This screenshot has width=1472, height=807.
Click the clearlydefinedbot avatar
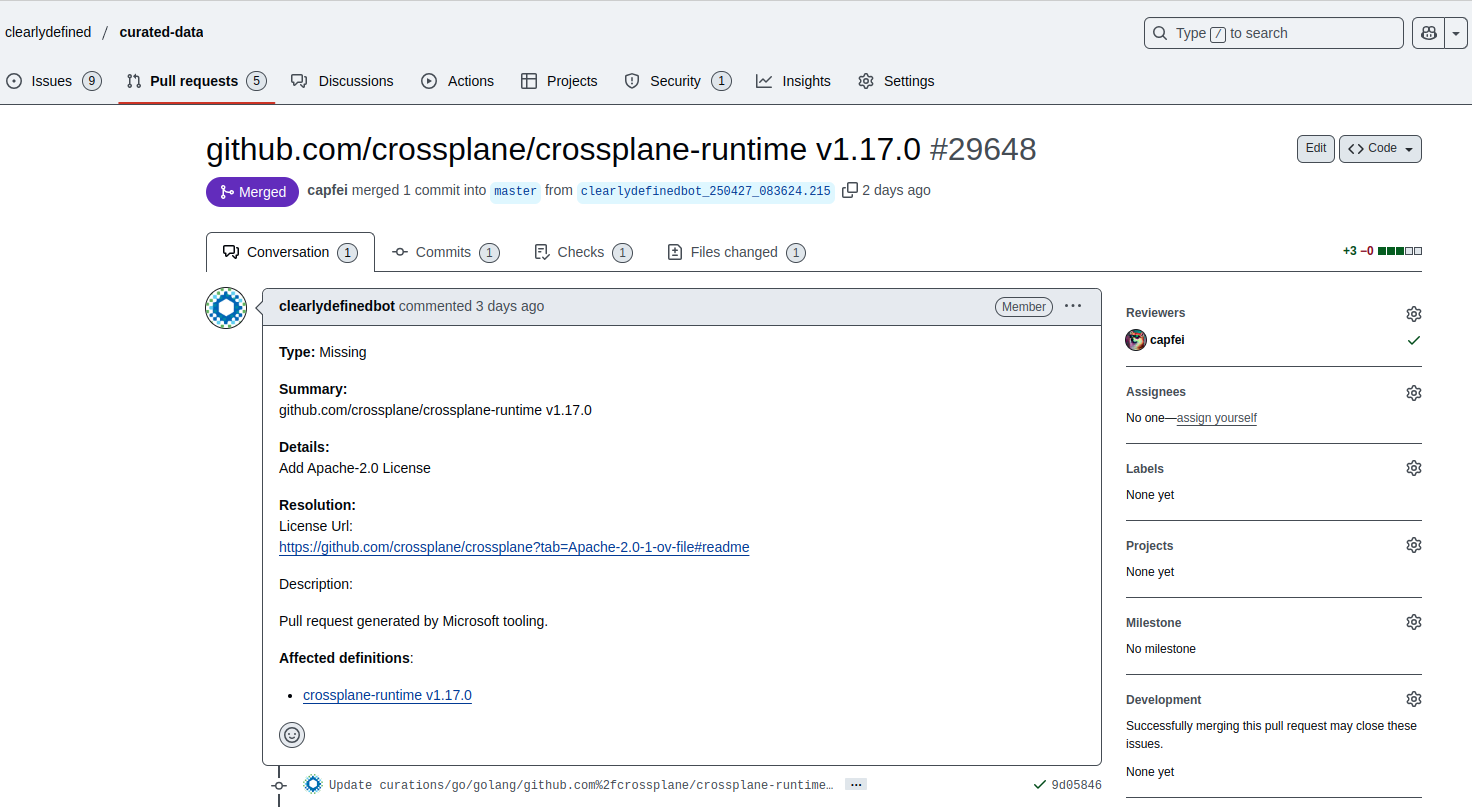click(226, 308)
